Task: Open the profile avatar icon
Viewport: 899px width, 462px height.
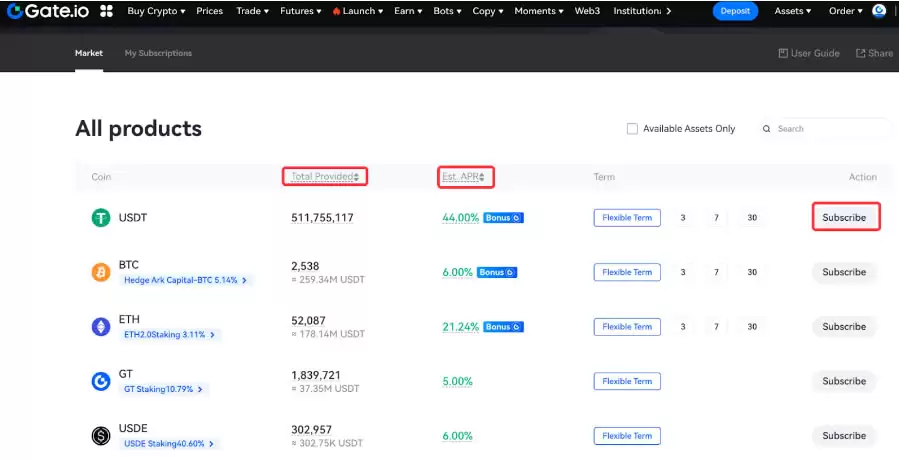Action: (879, 11)
